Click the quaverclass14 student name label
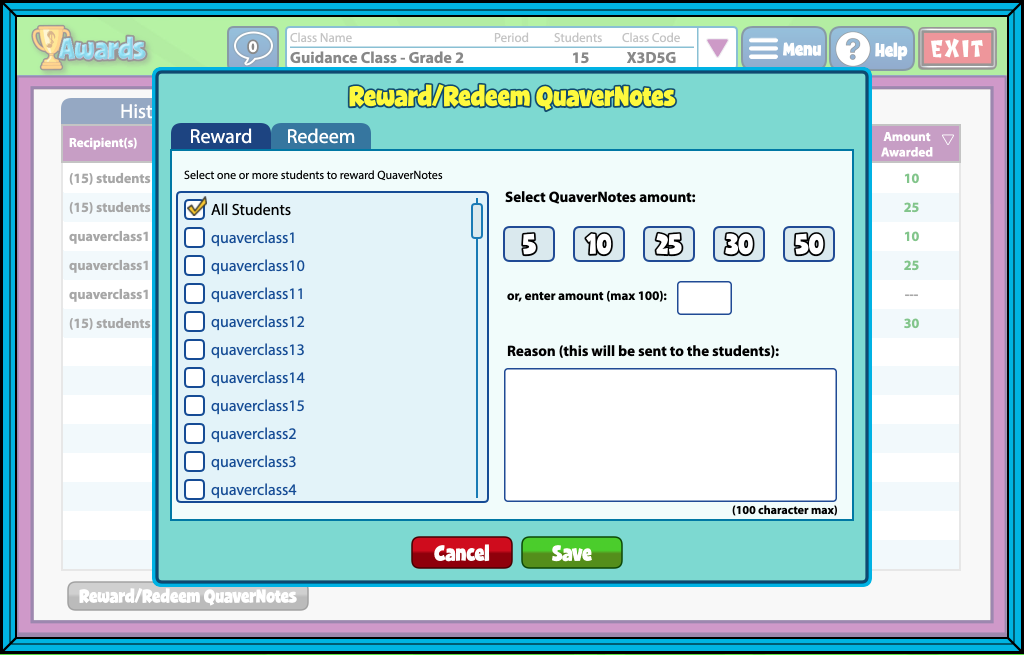Image resolution: width=1024 pixels, height=655 pixels. click(258, 378)
